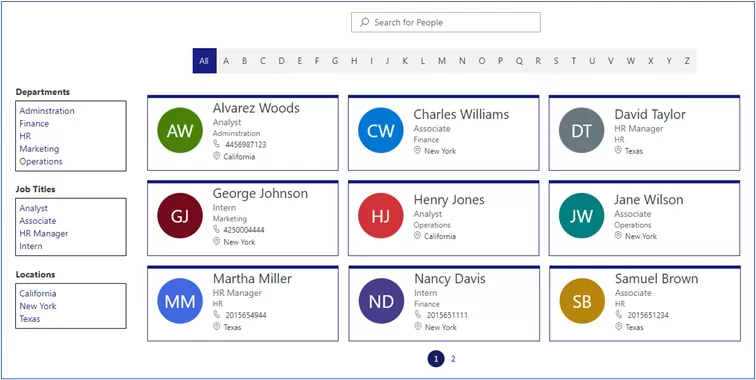Click phone number 4456987123
Screen dimensions: 756x380
click(245, 145)
